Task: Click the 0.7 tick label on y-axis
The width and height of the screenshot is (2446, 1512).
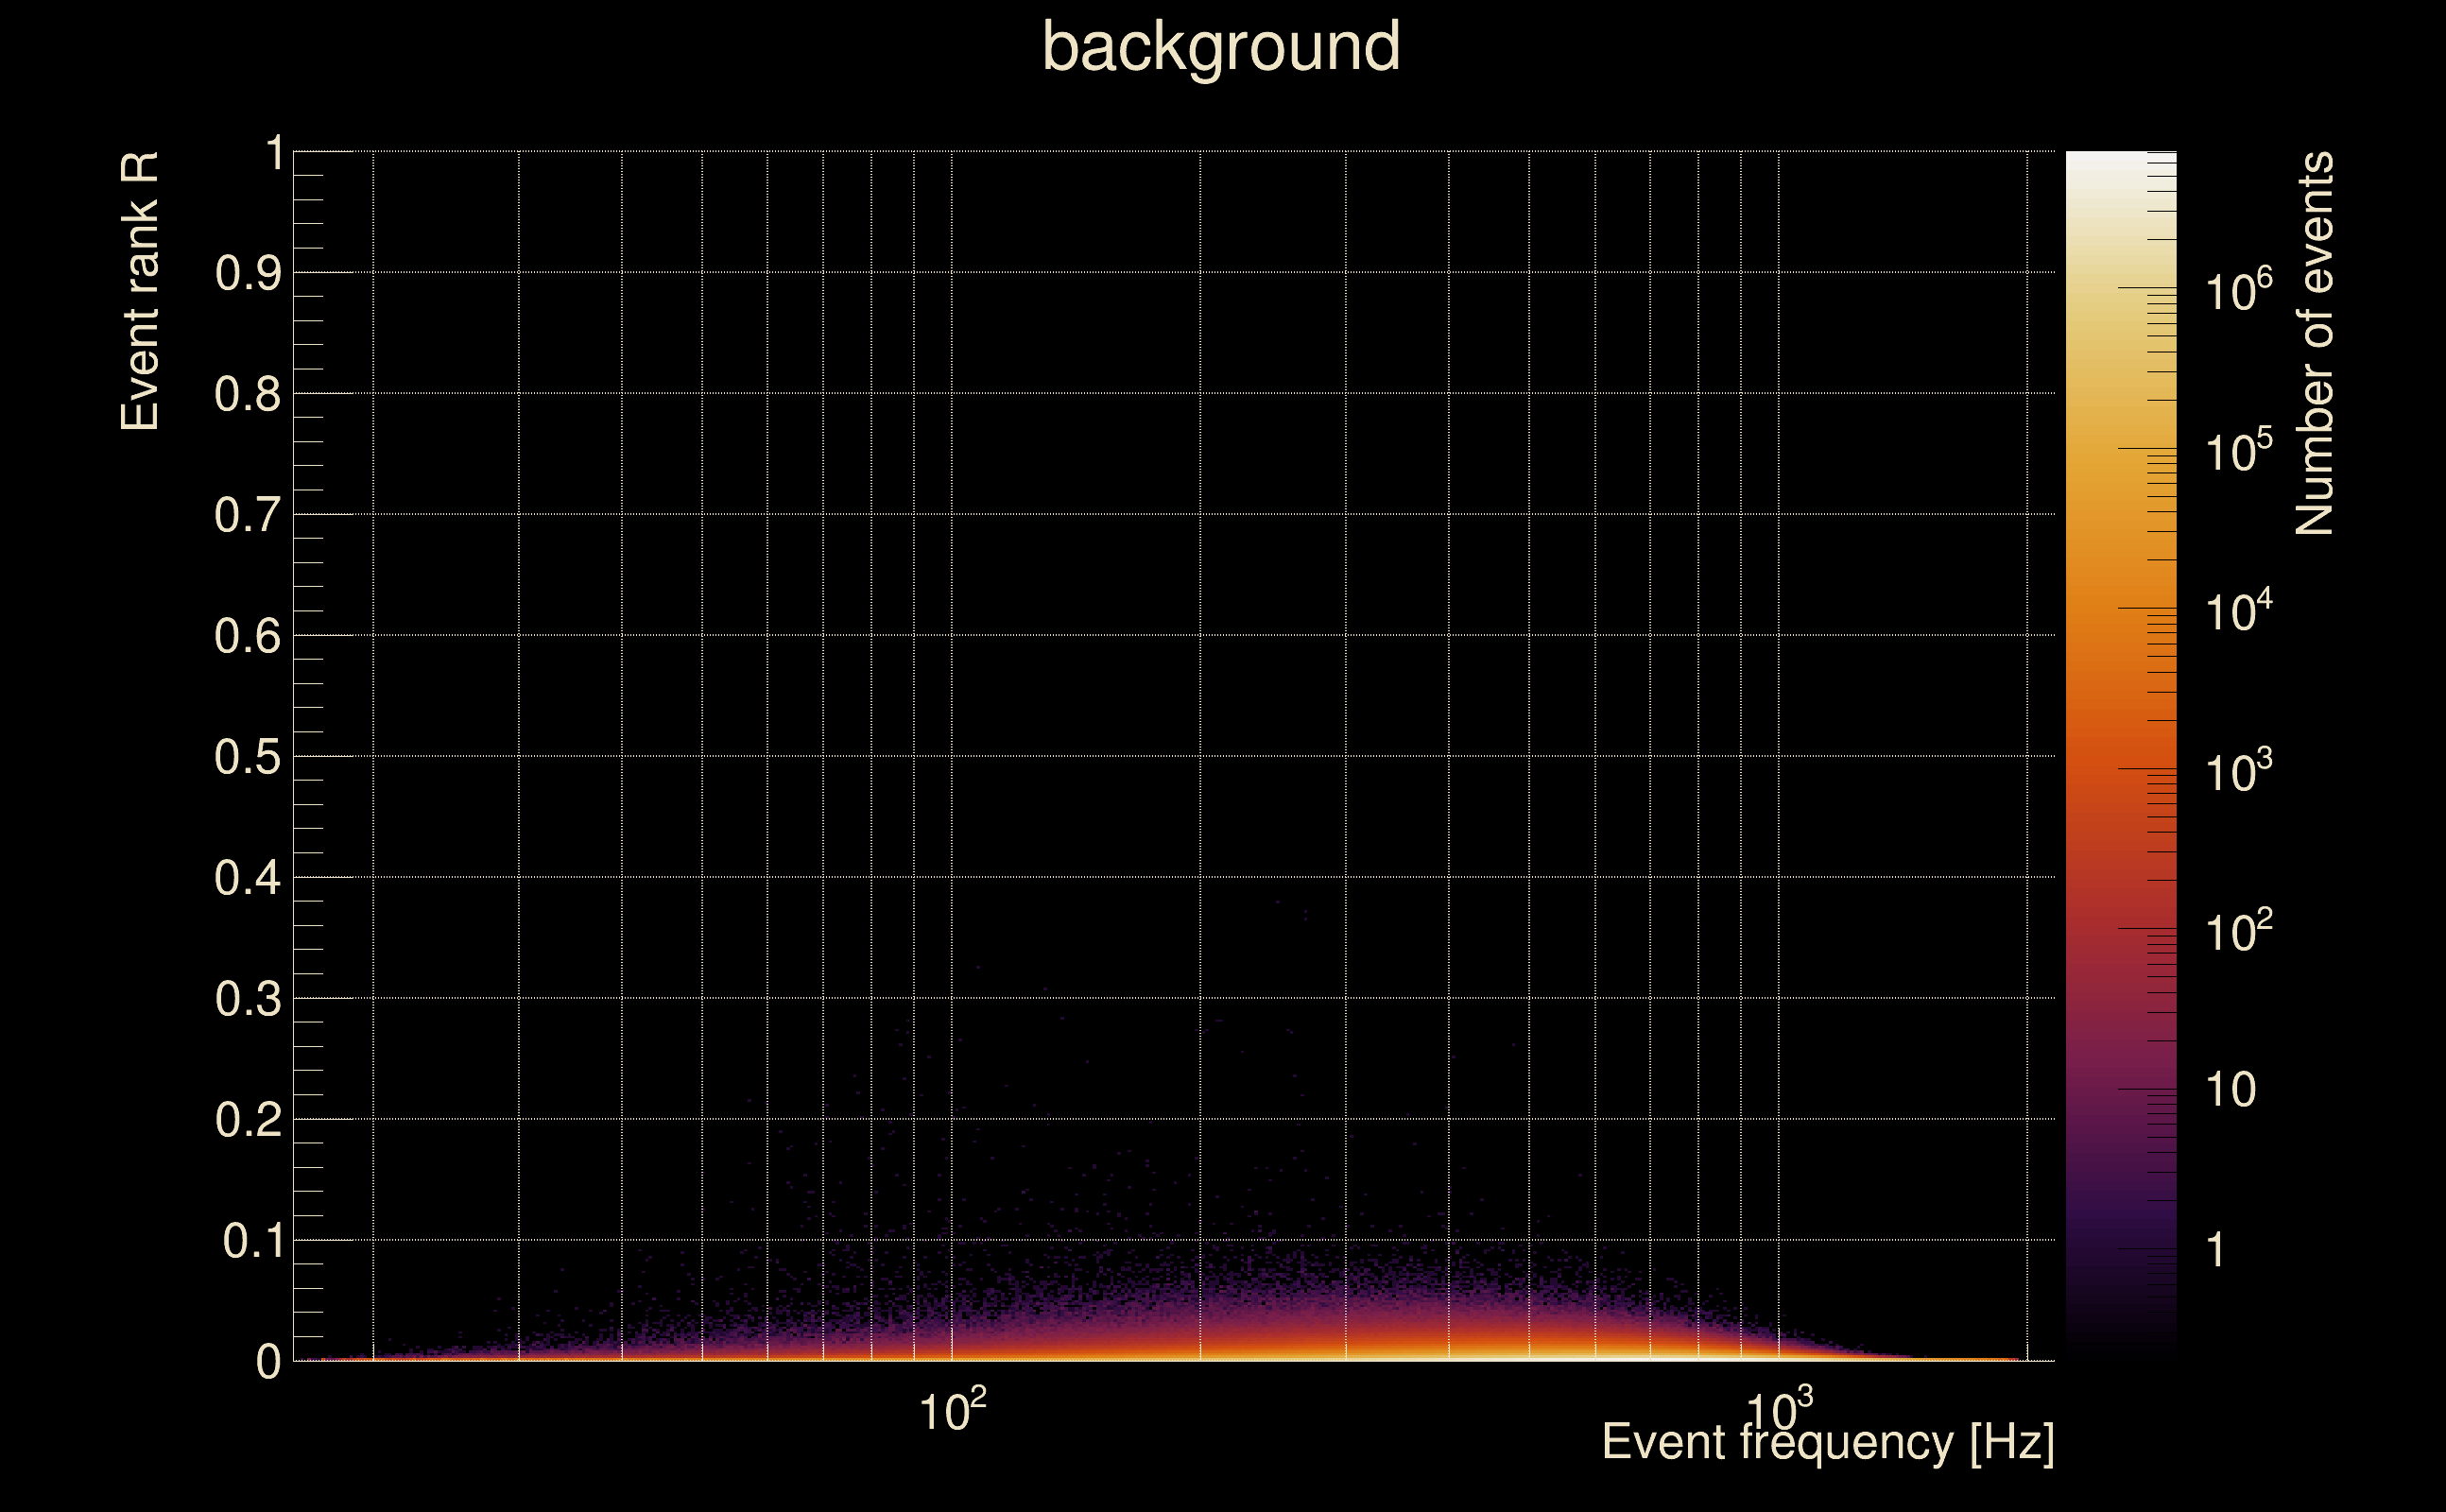Action: [247, 516]
